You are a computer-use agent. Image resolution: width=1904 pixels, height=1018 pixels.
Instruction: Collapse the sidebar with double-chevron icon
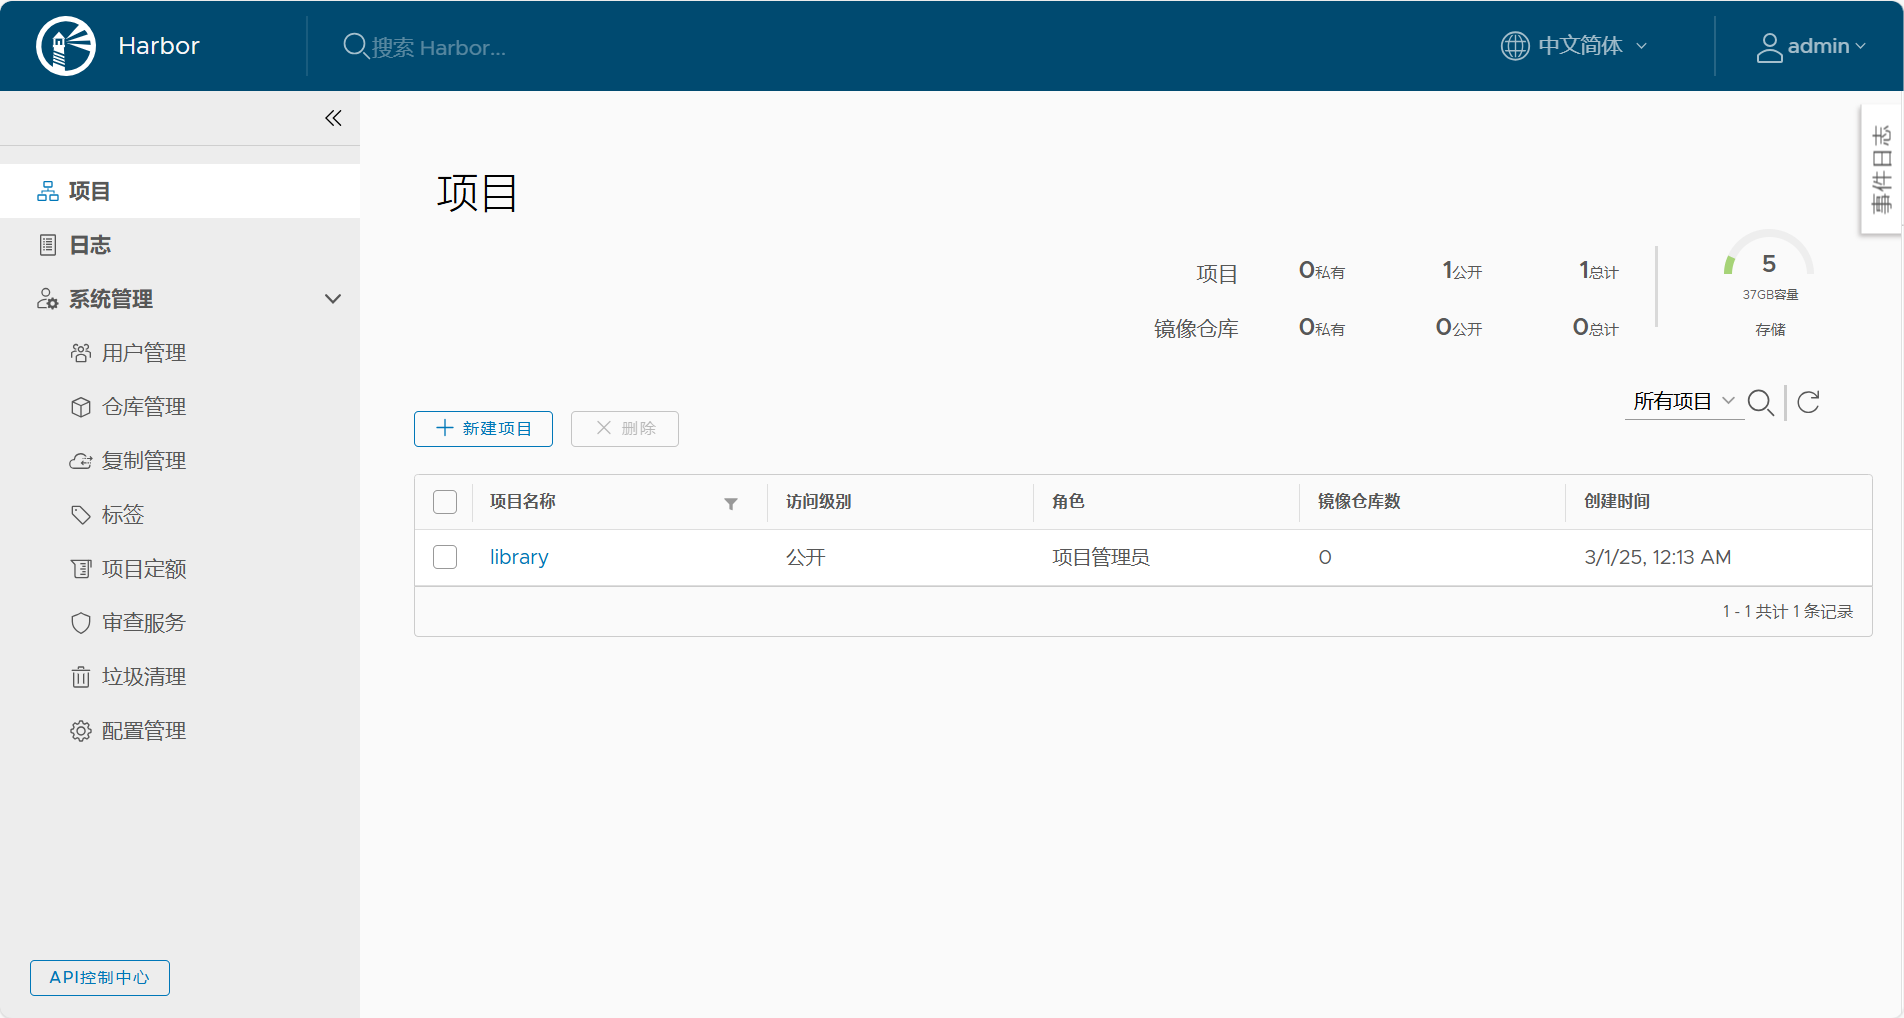click(x=333, y=118)
